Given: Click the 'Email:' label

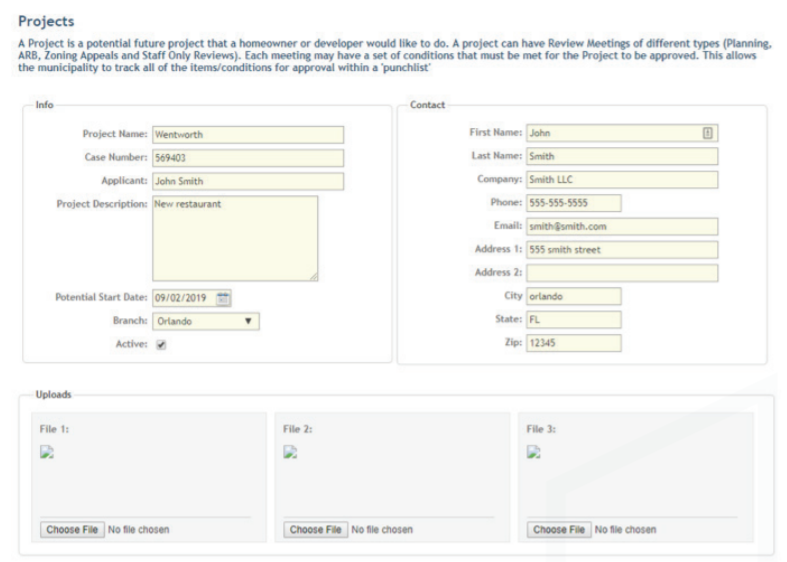Looking at the screenshot, I should click(508, 225).
